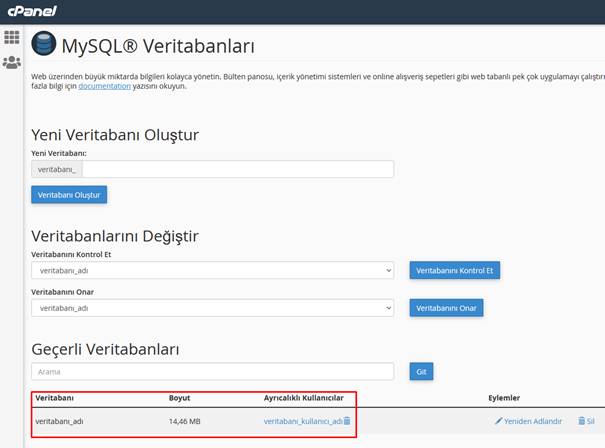Screen dimensions: 605x448
Task: Select the veritabanı_adı table cell
Action: coord(59,421)
